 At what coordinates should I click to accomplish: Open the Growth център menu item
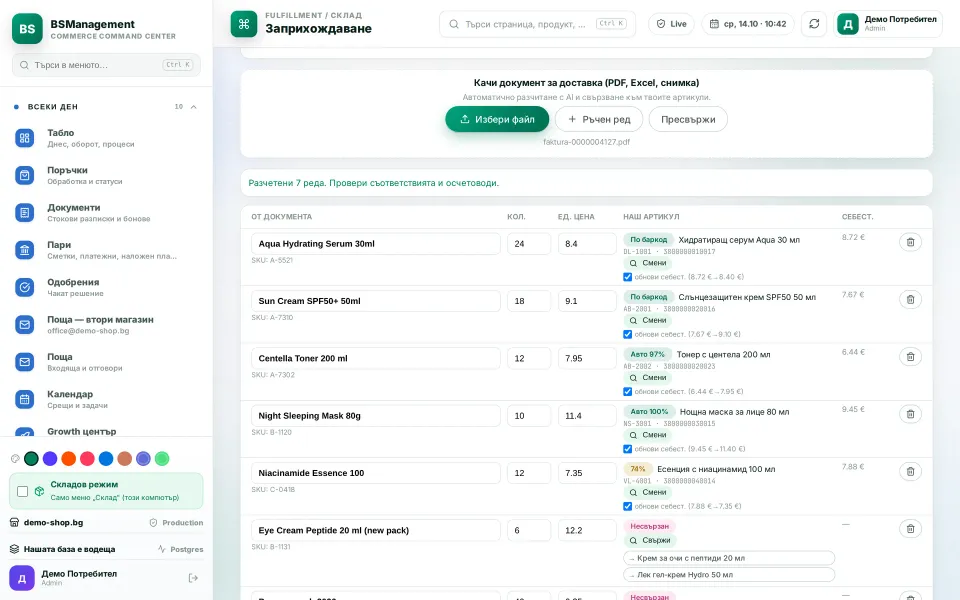click(x=106, y=431)
